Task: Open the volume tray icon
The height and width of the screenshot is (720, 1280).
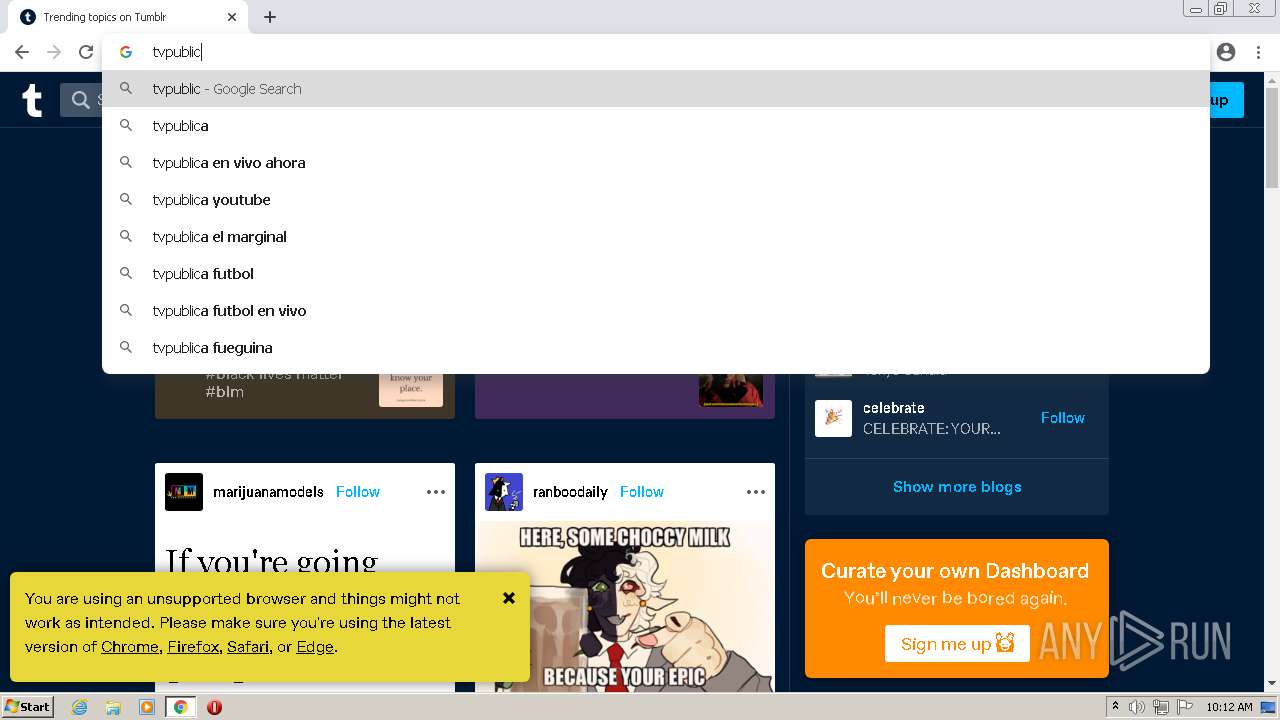Action: point(1136,707)
